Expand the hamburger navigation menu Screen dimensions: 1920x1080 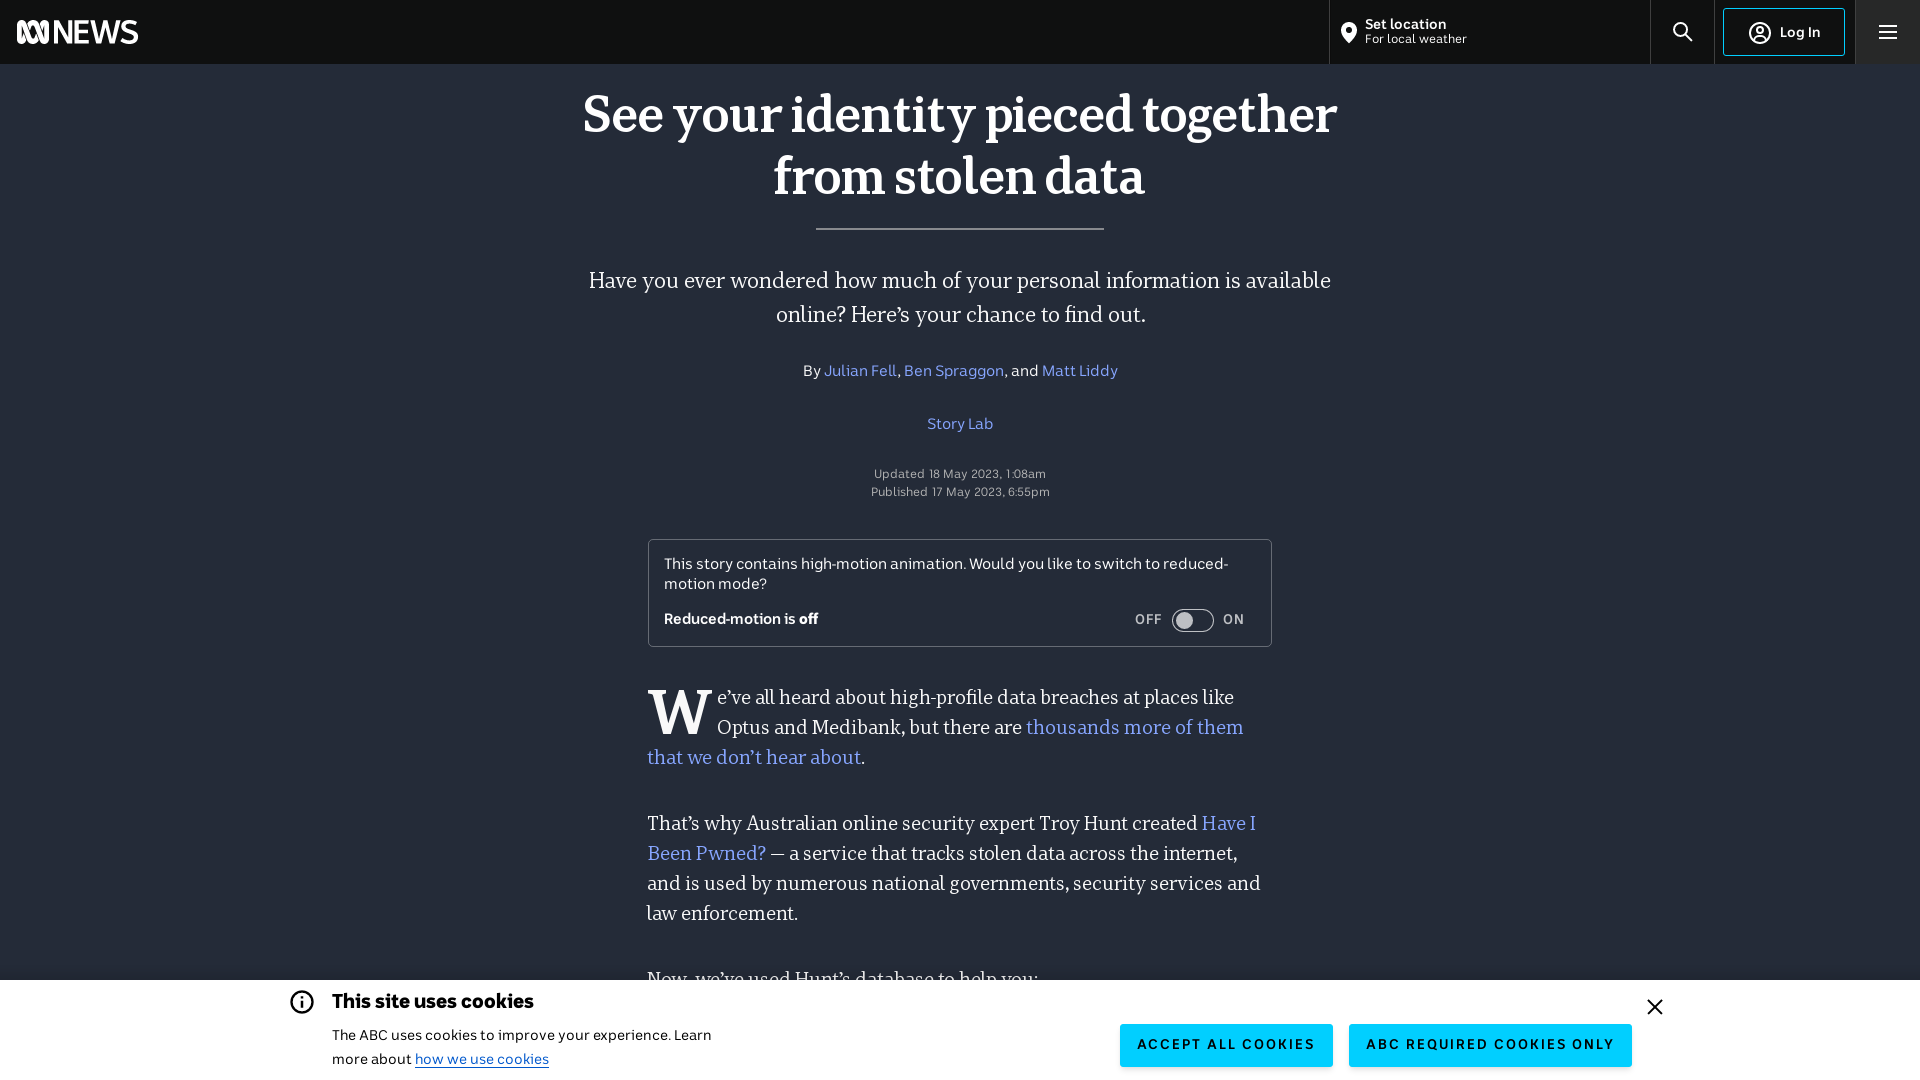point(1888,32)
